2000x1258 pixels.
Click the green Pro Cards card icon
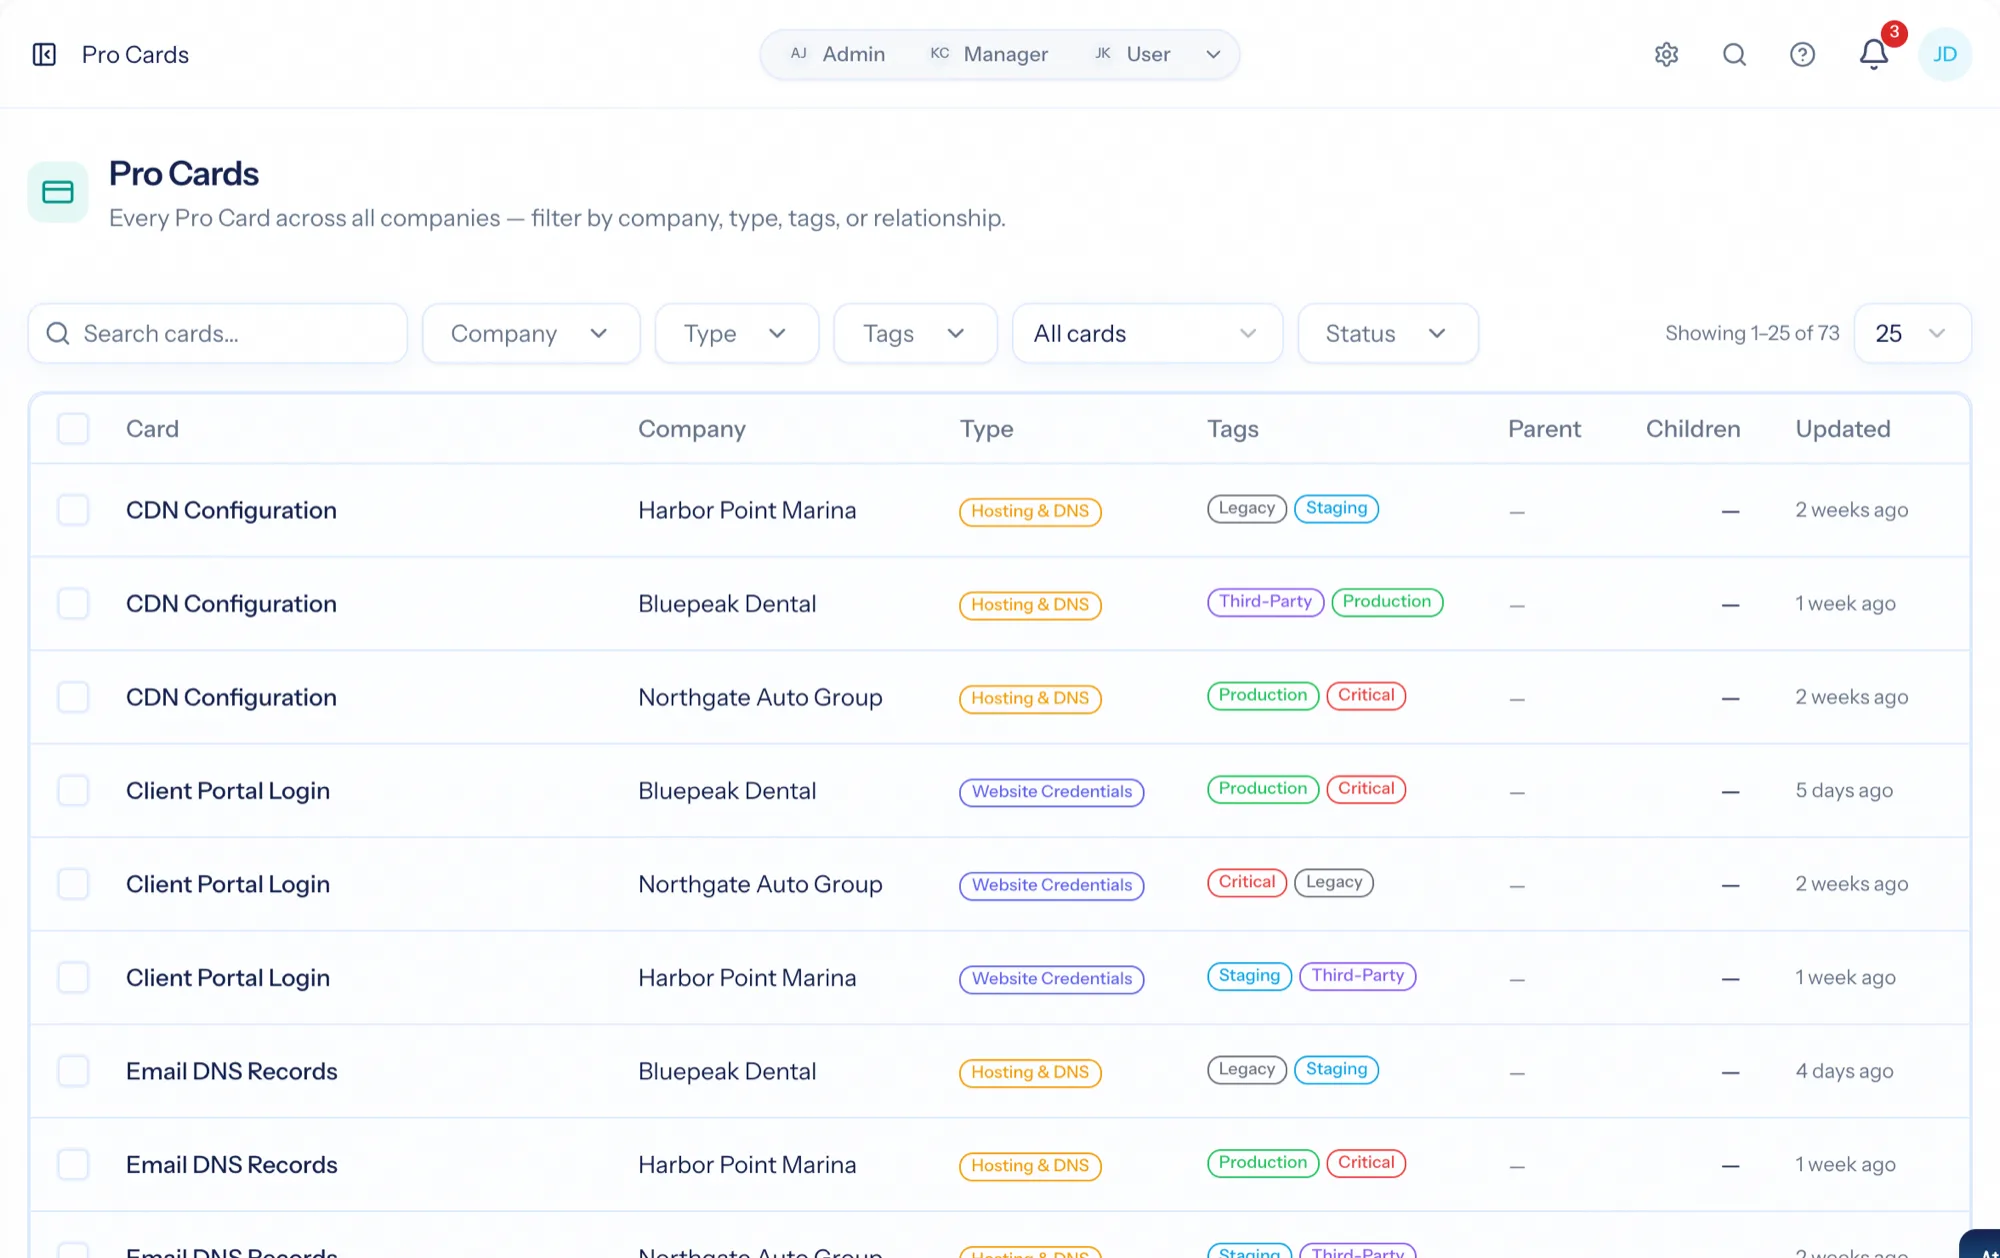58,192
